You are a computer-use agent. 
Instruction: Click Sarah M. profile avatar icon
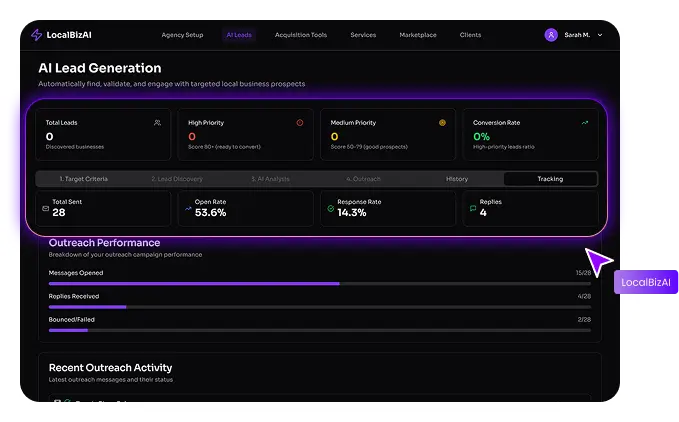point(551,35)
